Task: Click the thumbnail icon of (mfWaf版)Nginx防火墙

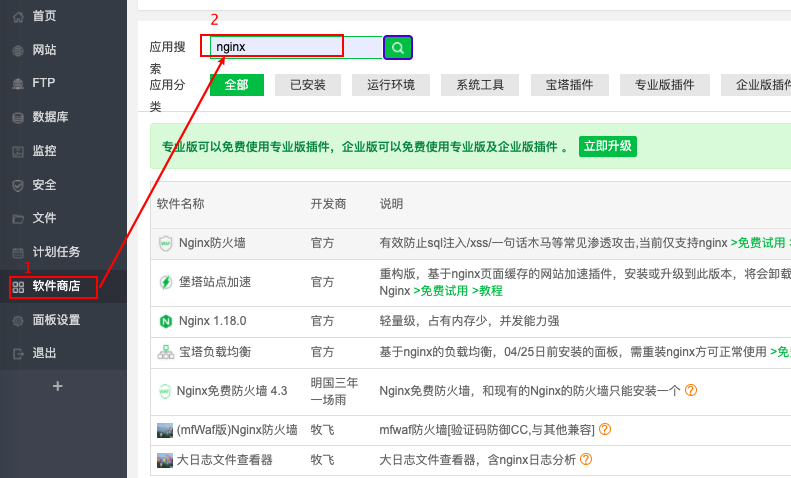Action: 165,430
